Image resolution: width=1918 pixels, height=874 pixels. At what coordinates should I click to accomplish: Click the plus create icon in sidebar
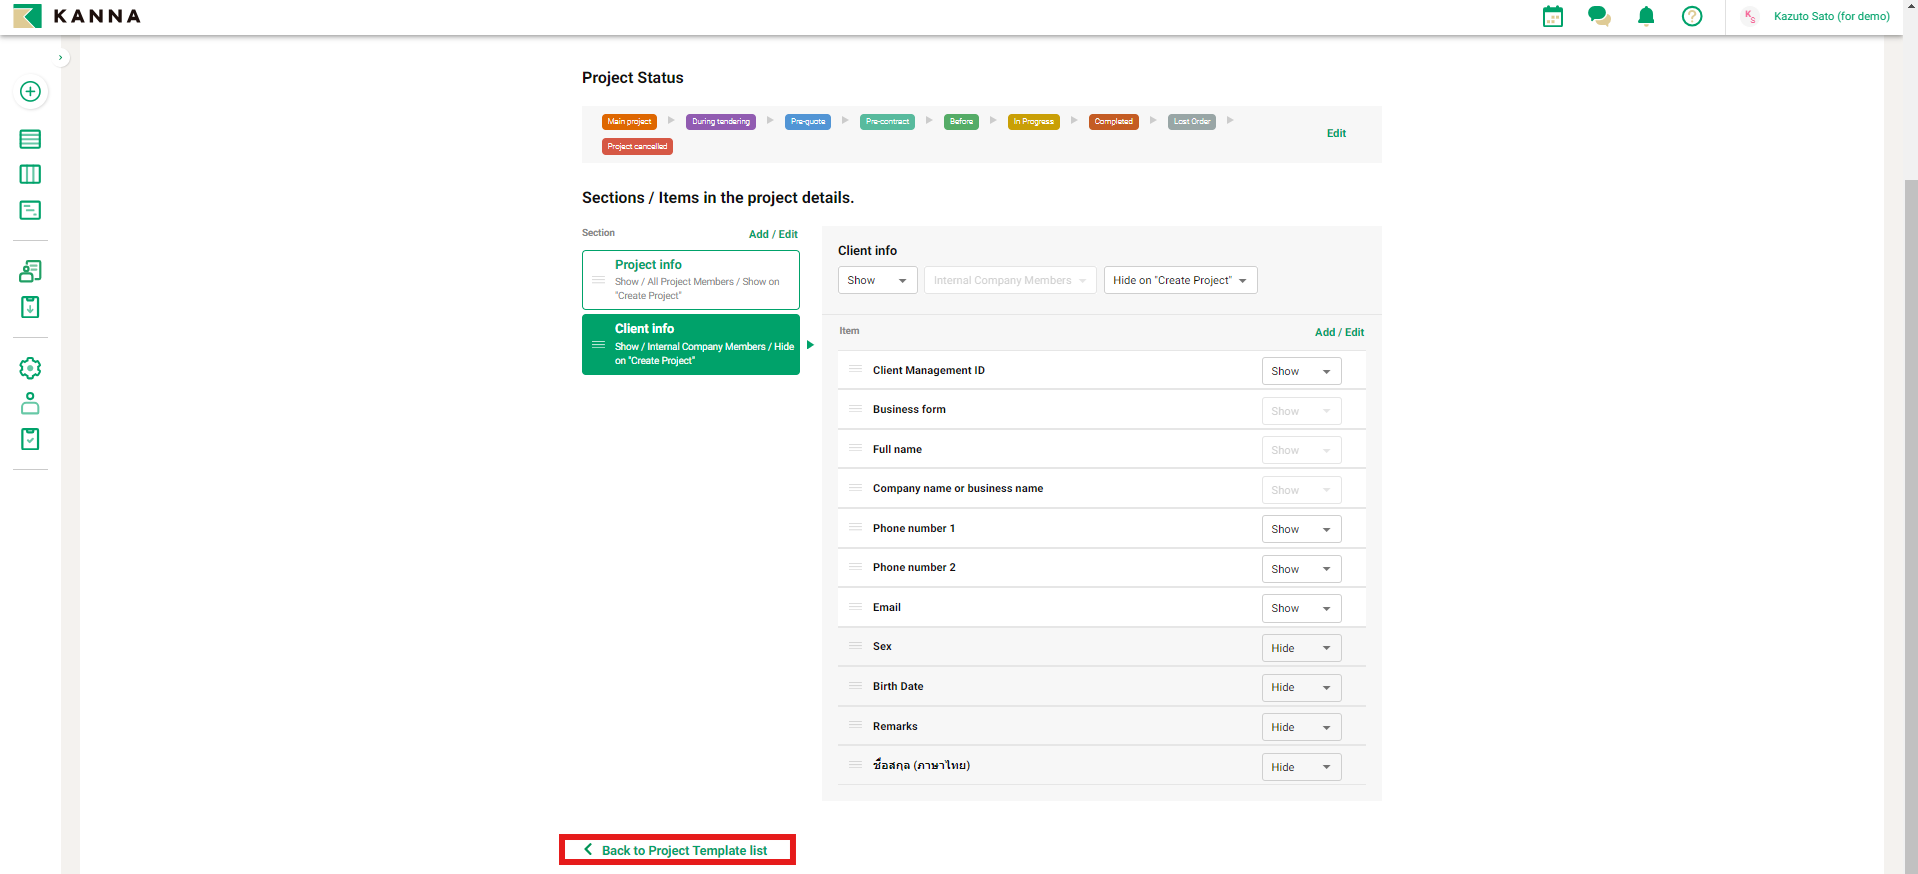pos(30,92)
